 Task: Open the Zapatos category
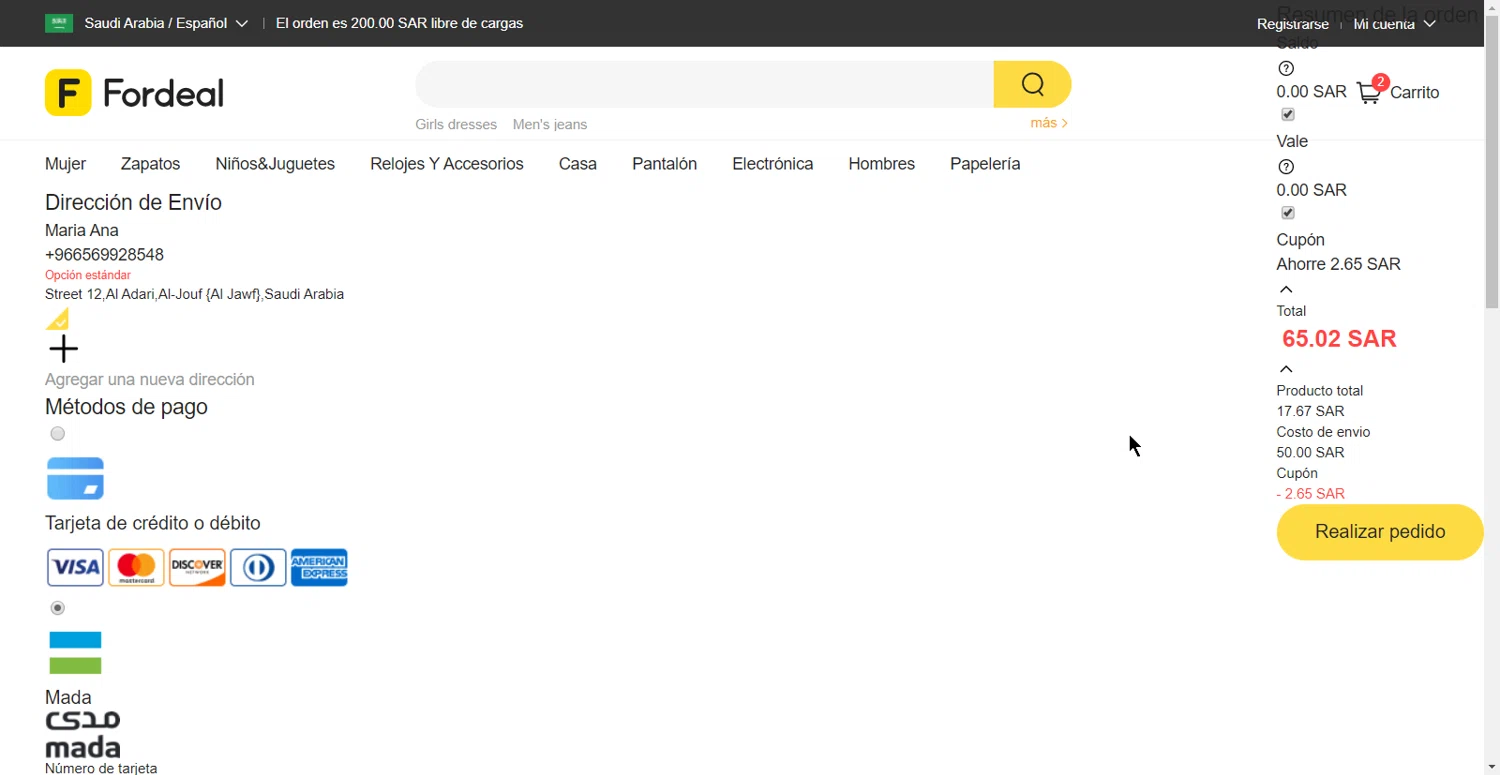click(151, 164)
